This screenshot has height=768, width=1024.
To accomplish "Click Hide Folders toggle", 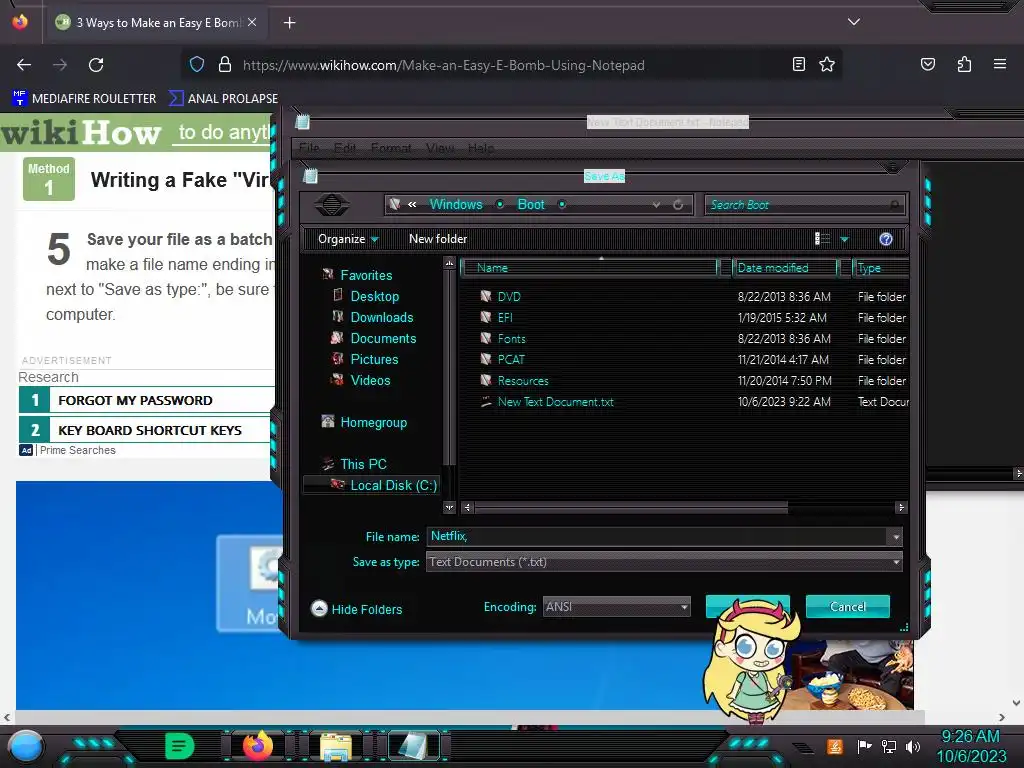I will click(x=357, y=609).
